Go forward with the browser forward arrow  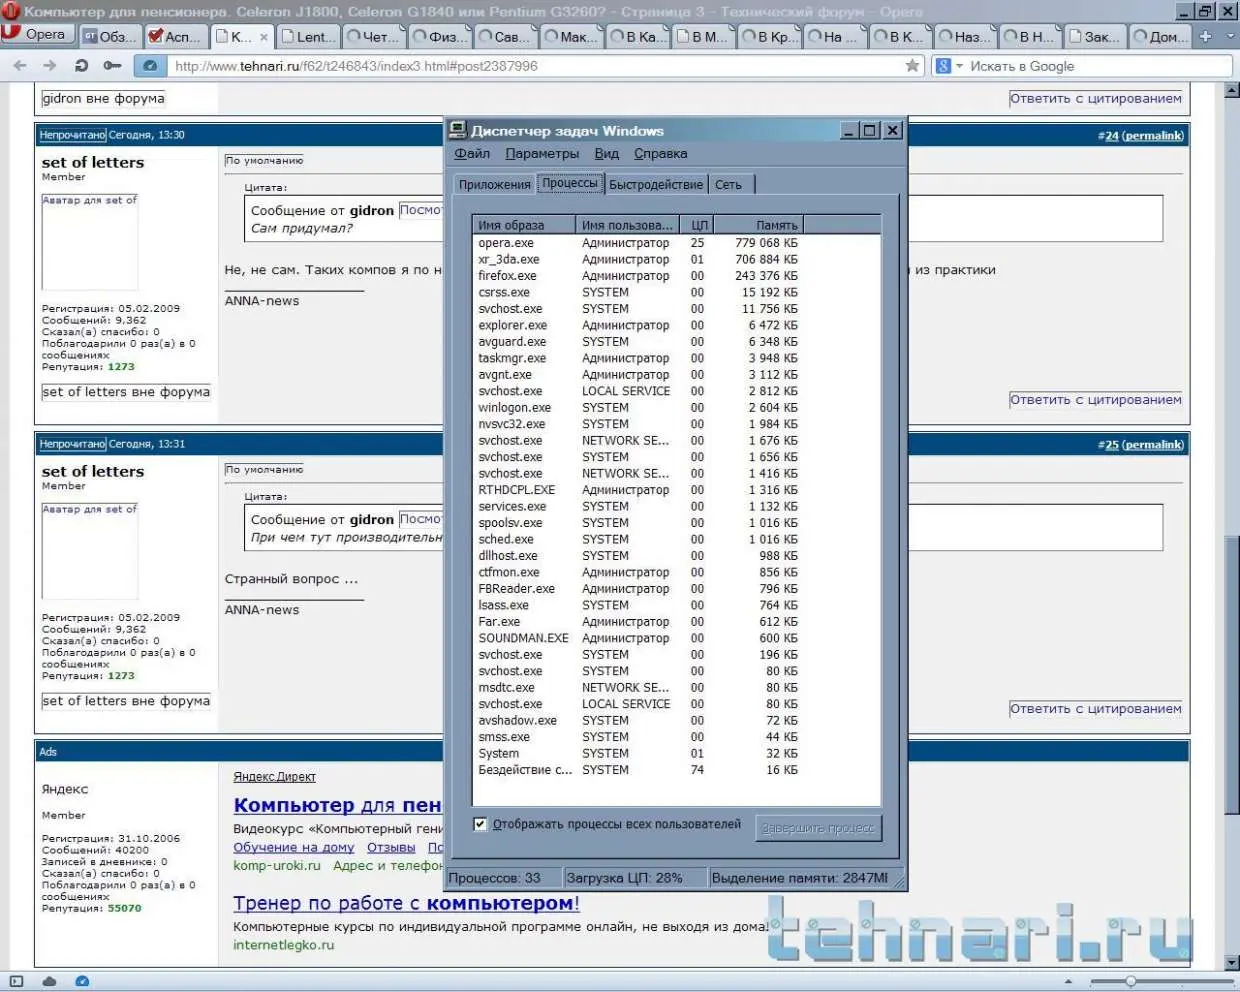pyautogui.click(x=50, y=66)
